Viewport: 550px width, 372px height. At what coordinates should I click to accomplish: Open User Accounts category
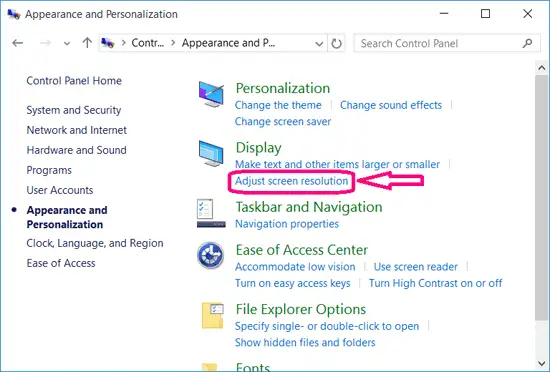click(x=60, y=190)
